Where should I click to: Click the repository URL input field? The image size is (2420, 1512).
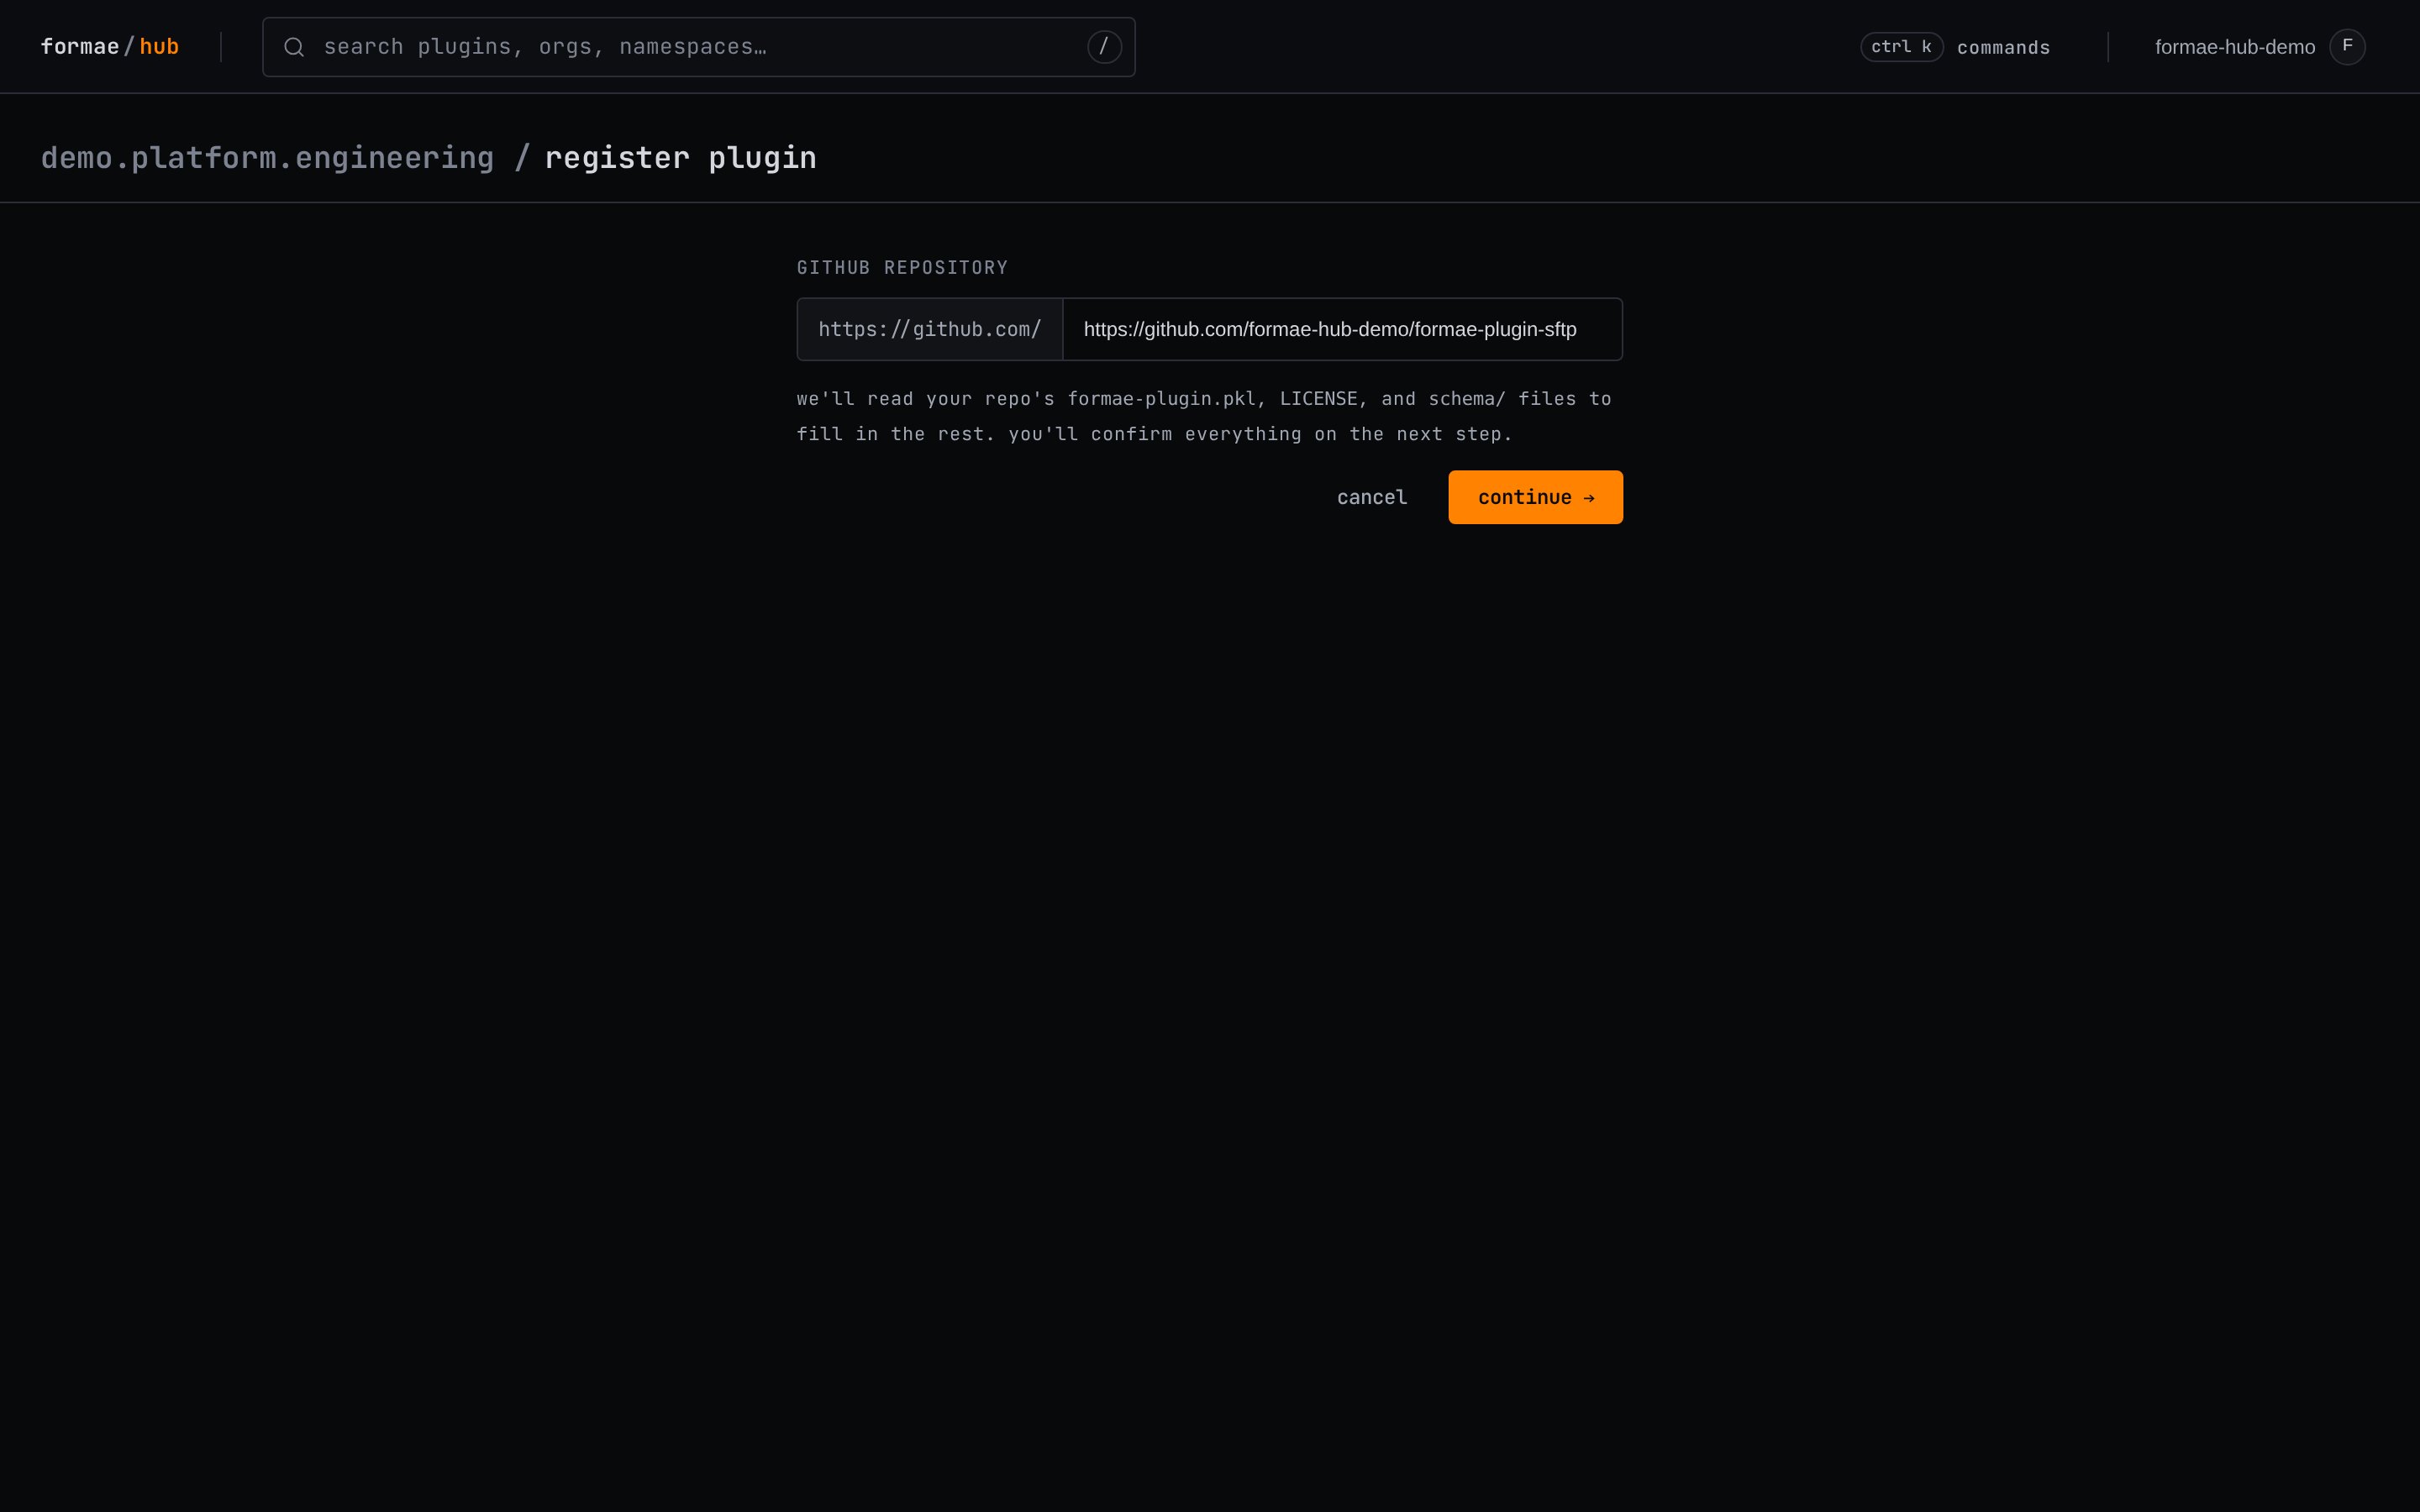click(1342, 329)
